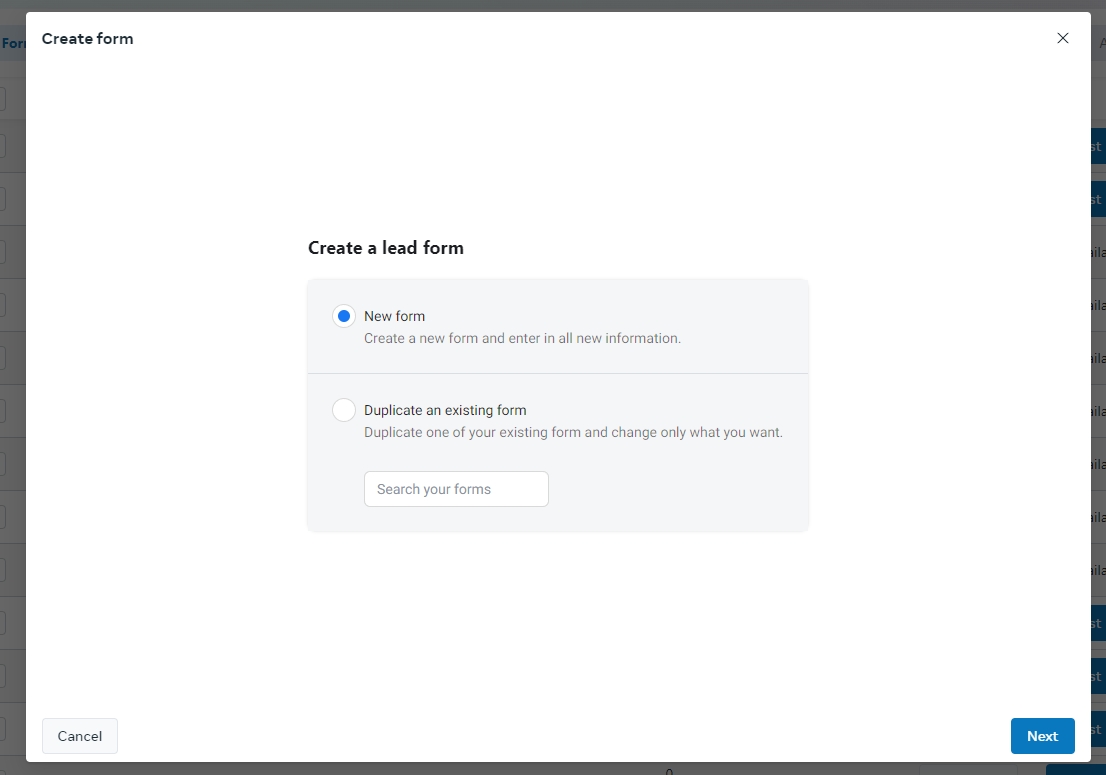Screen dimensions: 1106x775
Task: Click the partially hidden tab at top-right corner
Action: 1101,43
